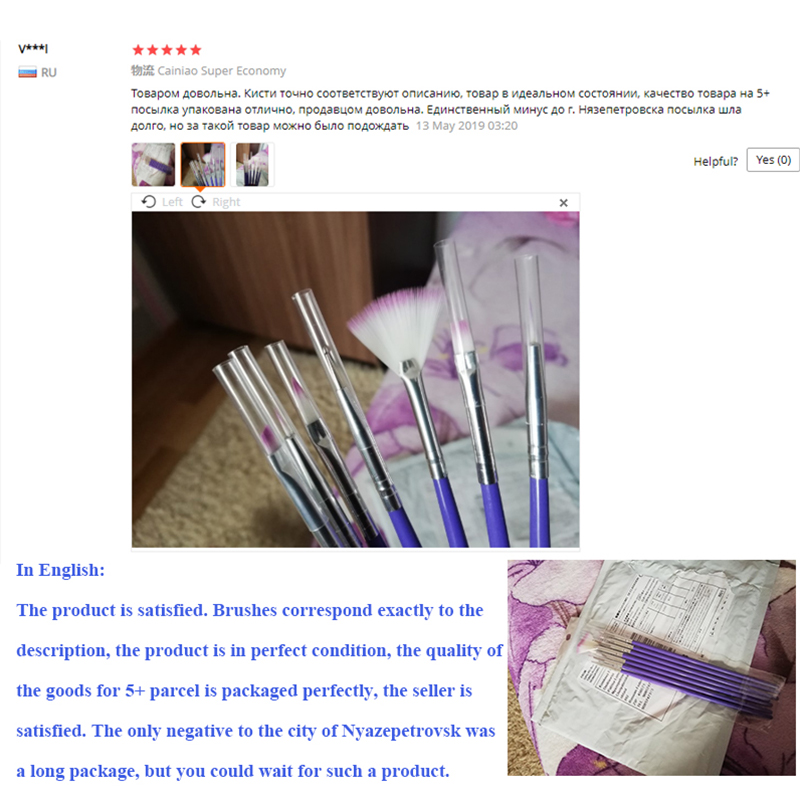This screenshot has width=800, height=800.
Task: Click the enlarged brushes photo
Action: coord(355,380)
